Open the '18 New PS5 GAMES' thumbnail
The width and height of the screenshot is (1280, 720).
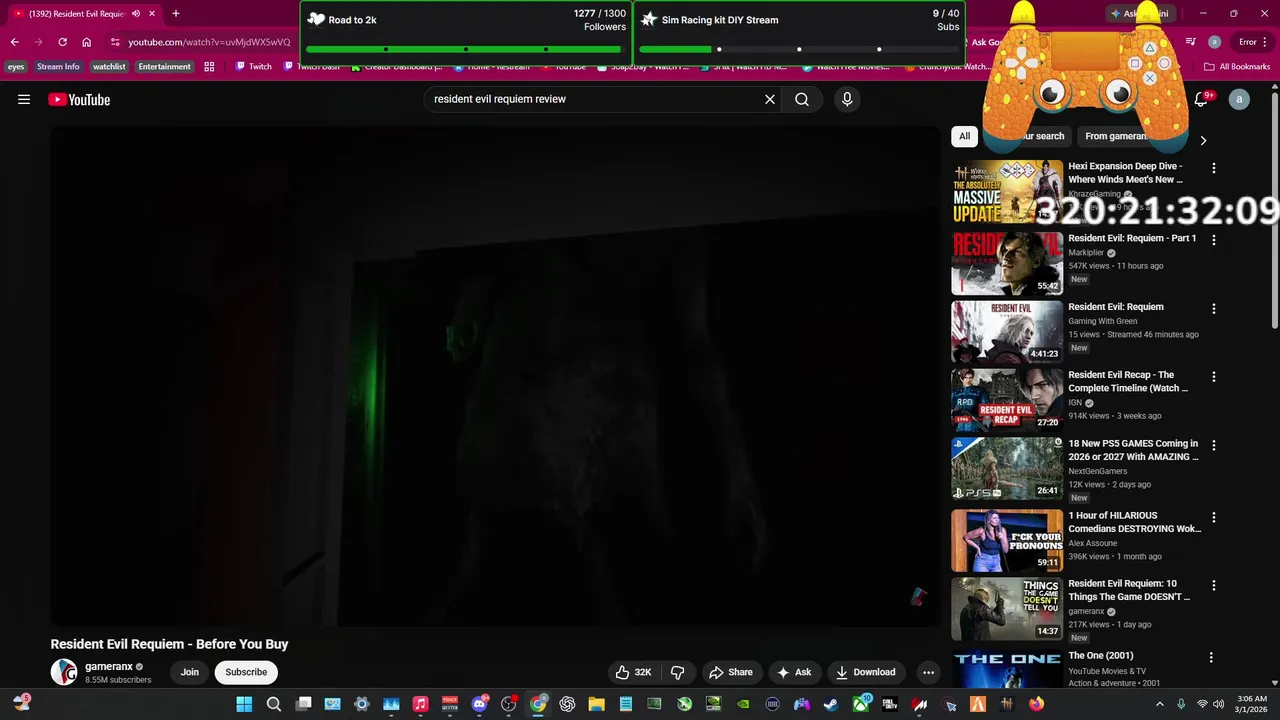coord(1007,468)
